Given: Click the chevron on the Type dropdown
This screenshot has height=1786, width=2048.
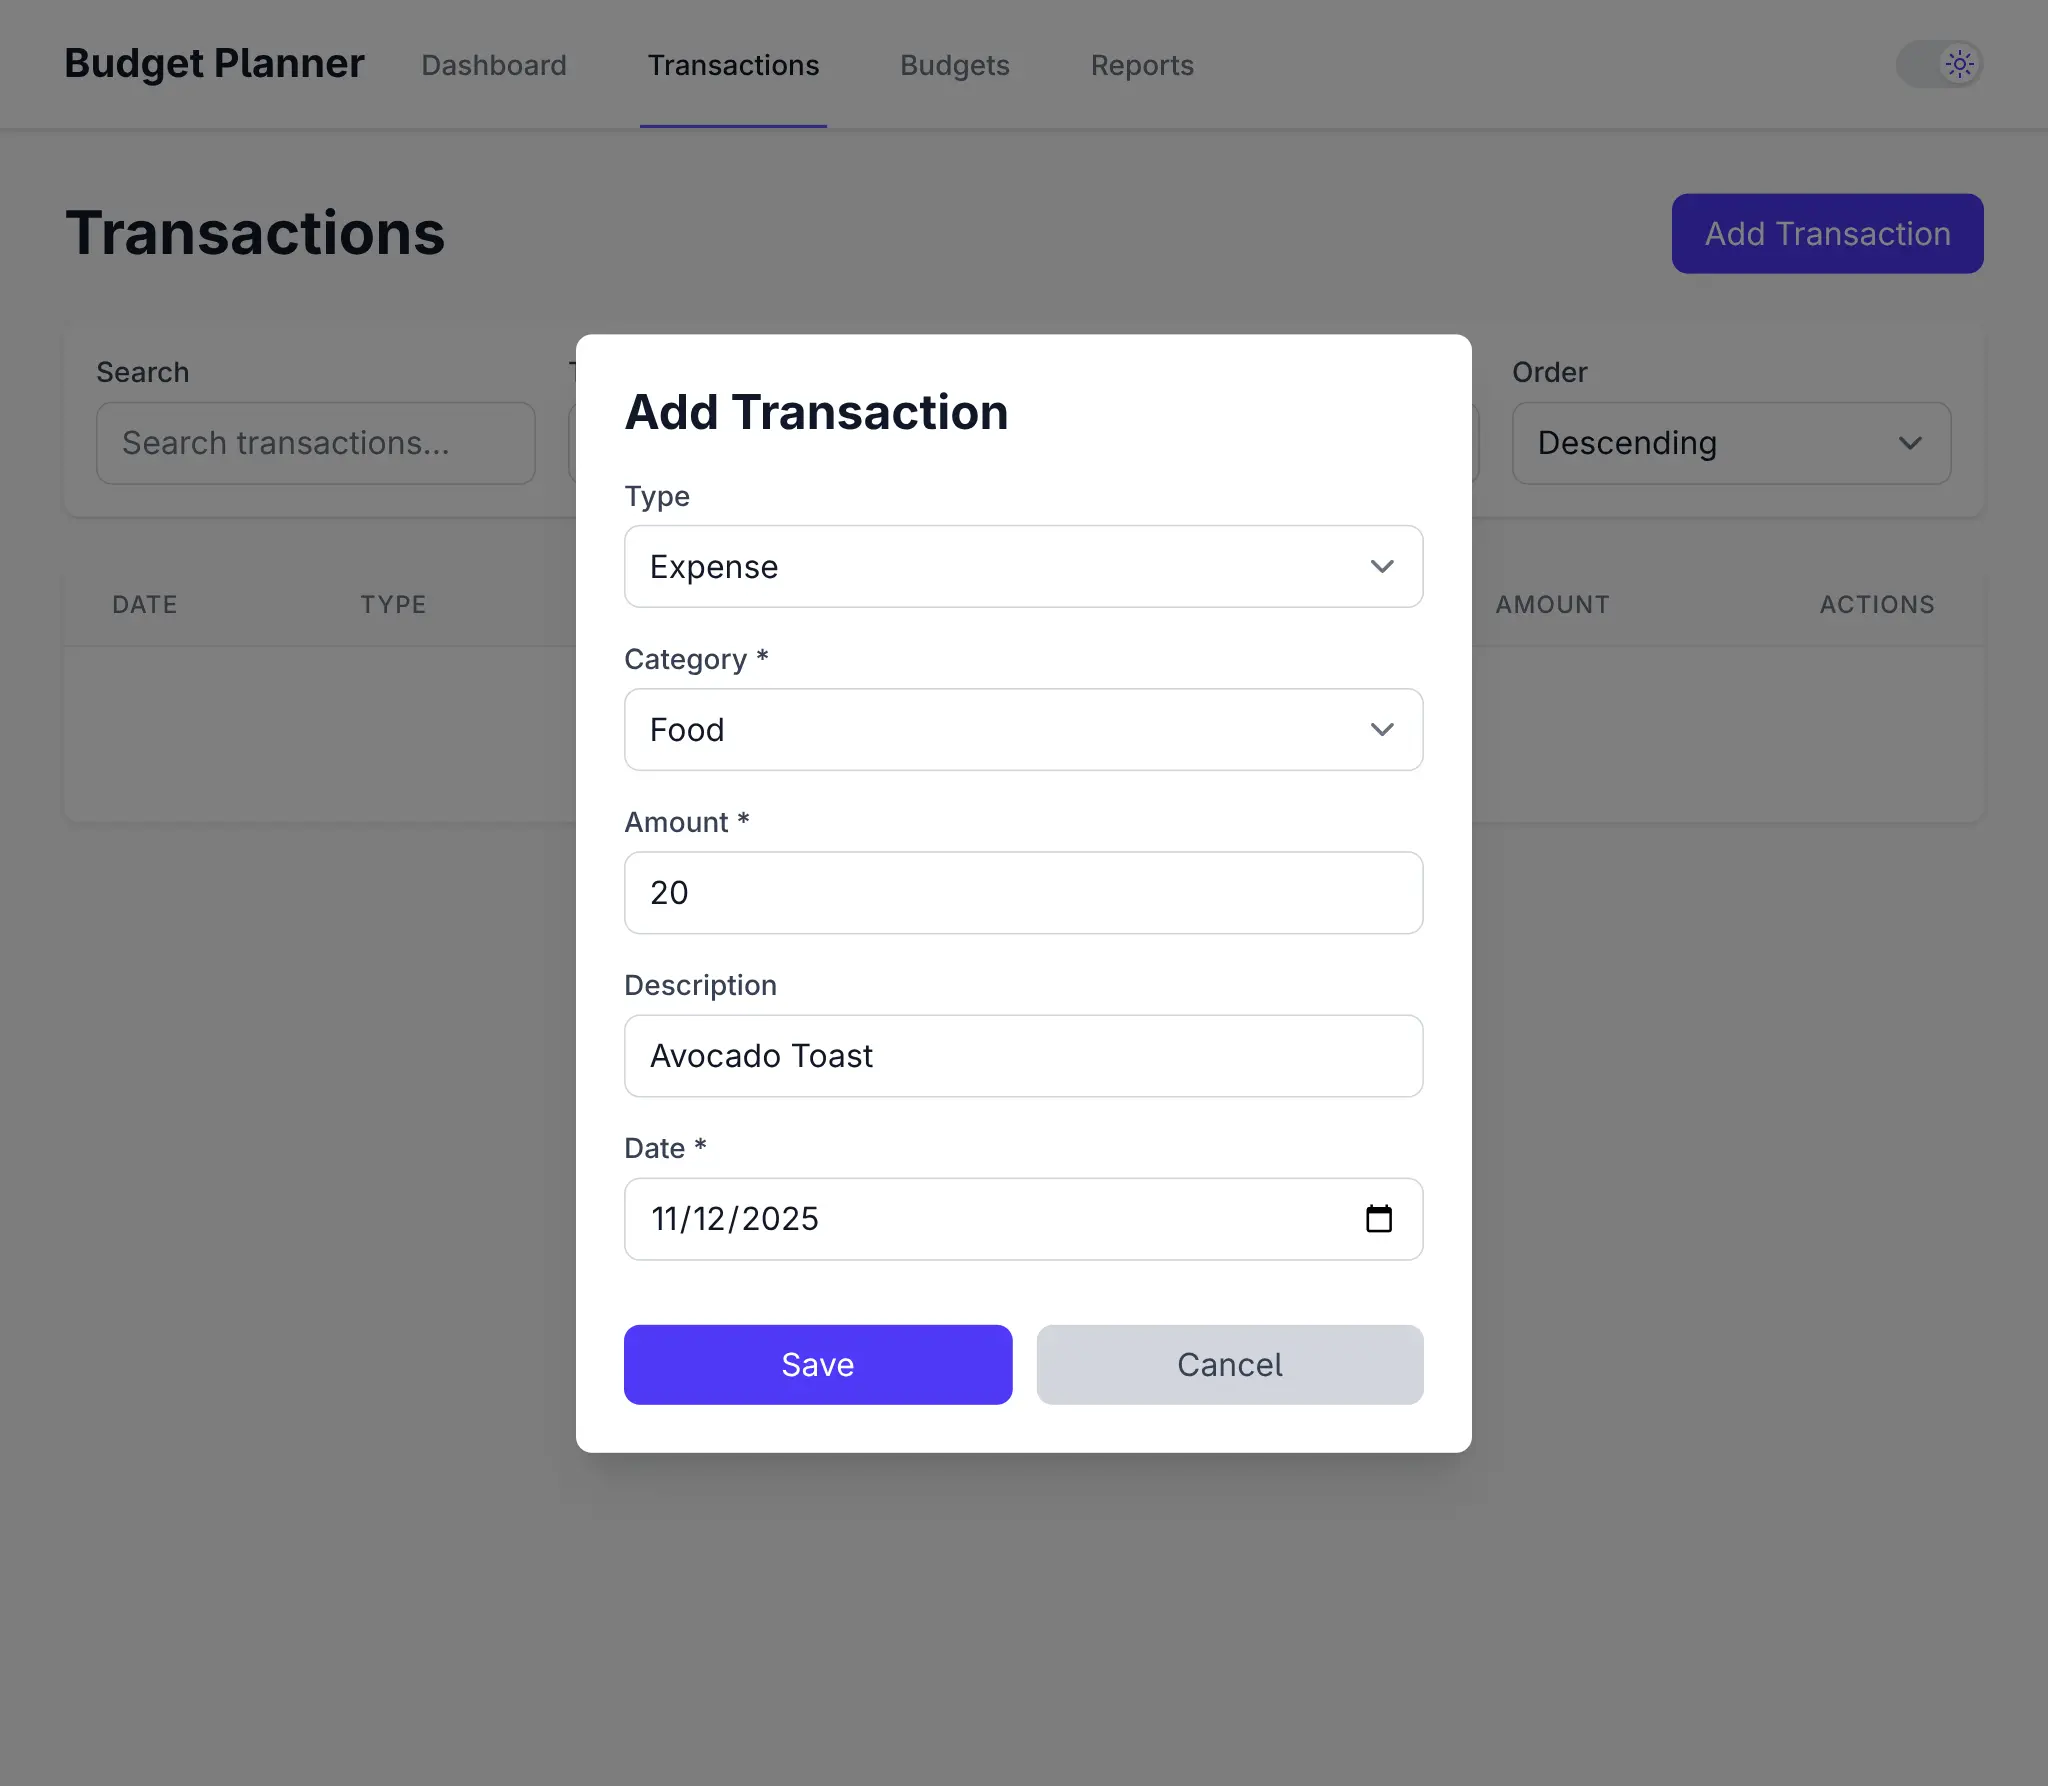Looking at the screenshot, I should point(1381,566).
